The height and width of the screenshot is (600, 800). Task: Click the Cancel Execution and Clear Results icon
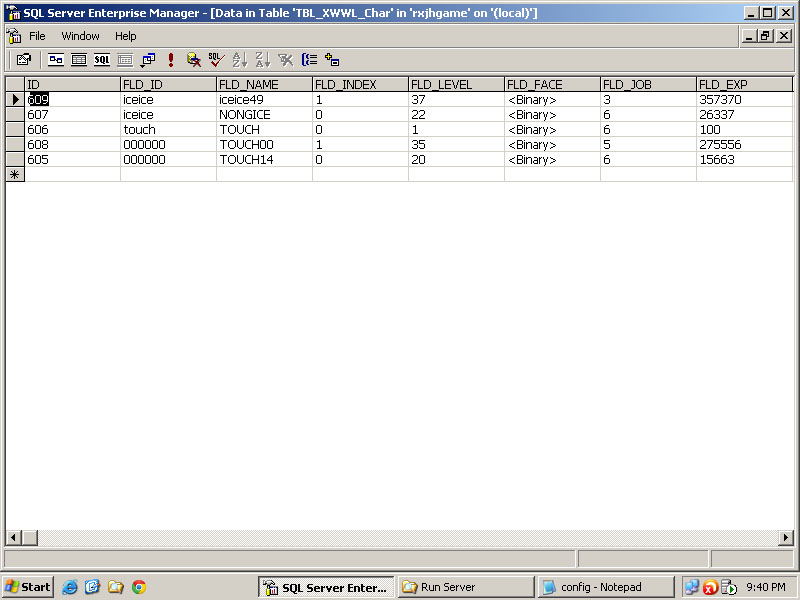coord(193,60)
